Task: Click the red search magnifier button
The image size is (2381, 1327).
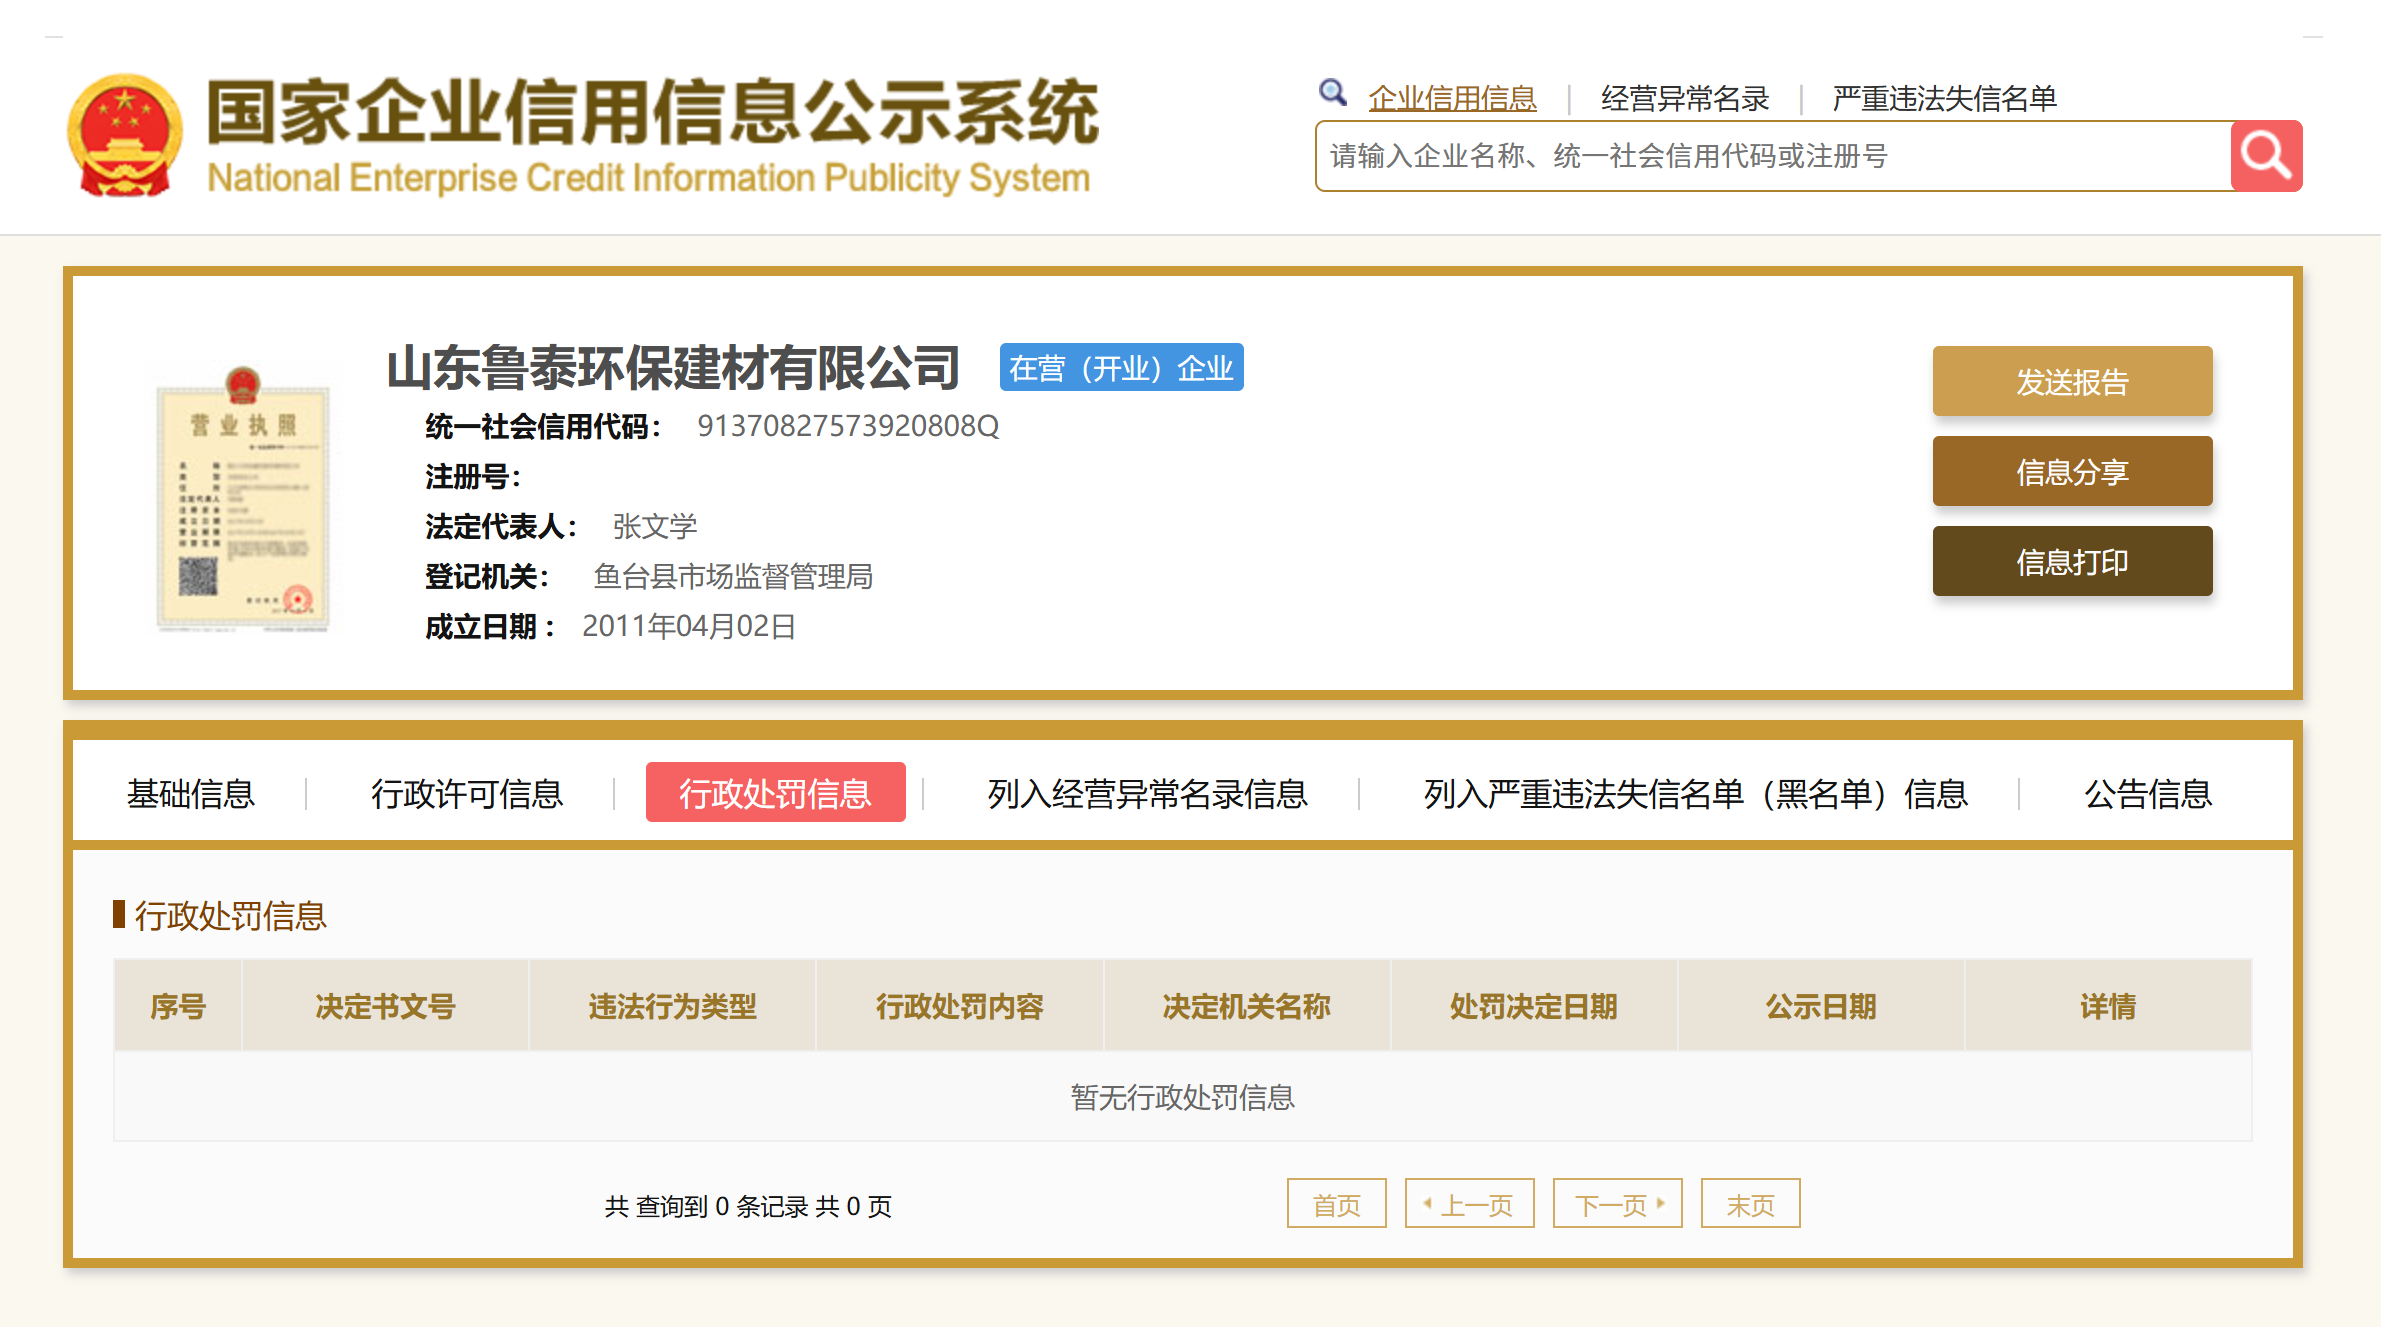Action: [2266, 156]
